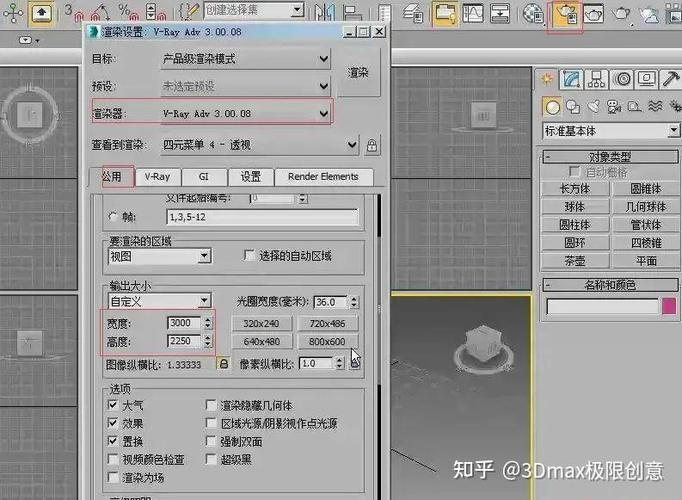682x500 pixels.
Task: Click the 渲染 render button
Action: pos(358,73)
